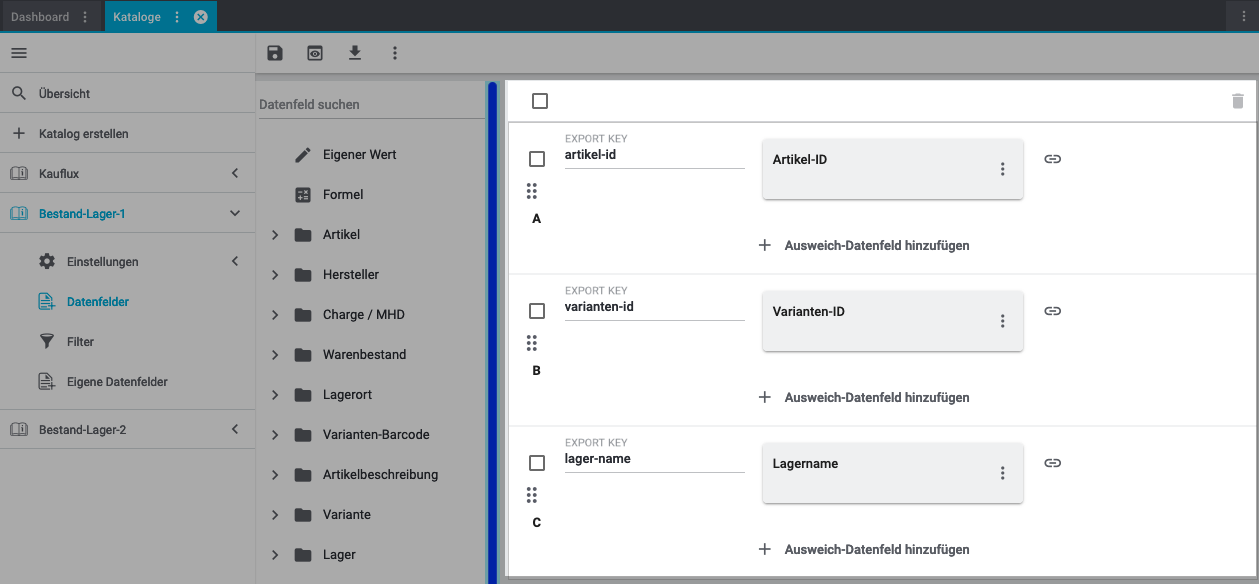Click the download icon in the toolbar
Screen dimensions: 1259x584
pos(355,53)
